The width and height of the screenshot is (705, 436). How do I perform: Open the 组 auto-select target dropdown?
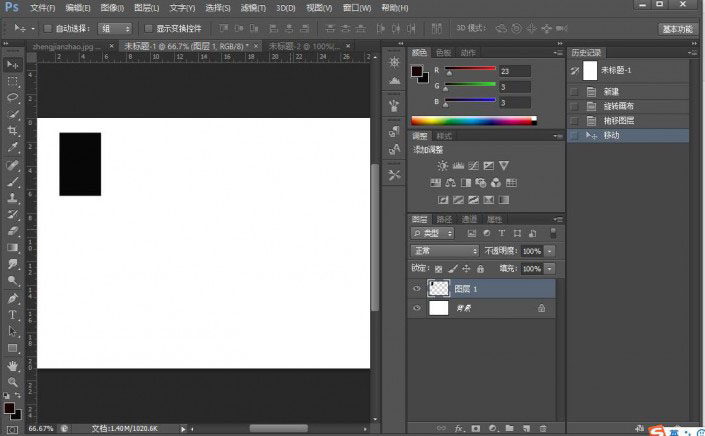115,29
